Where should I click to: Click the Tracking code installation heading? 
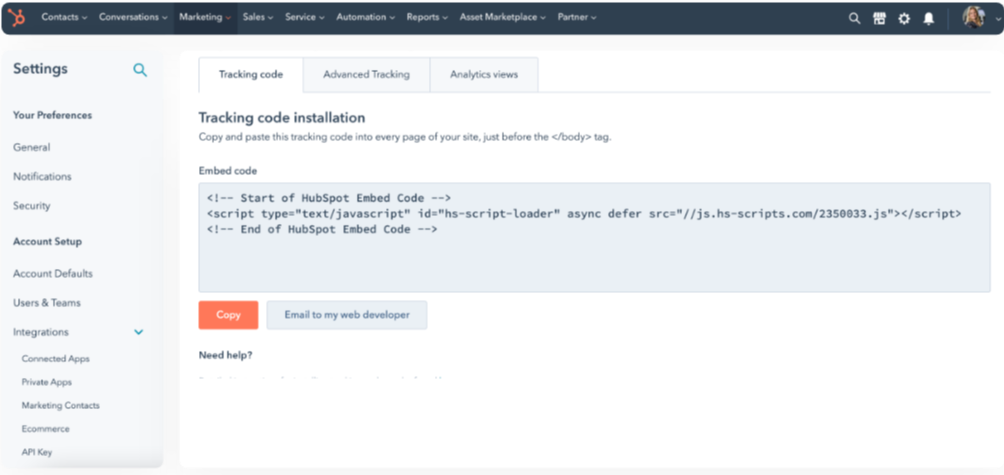[282, 118]
